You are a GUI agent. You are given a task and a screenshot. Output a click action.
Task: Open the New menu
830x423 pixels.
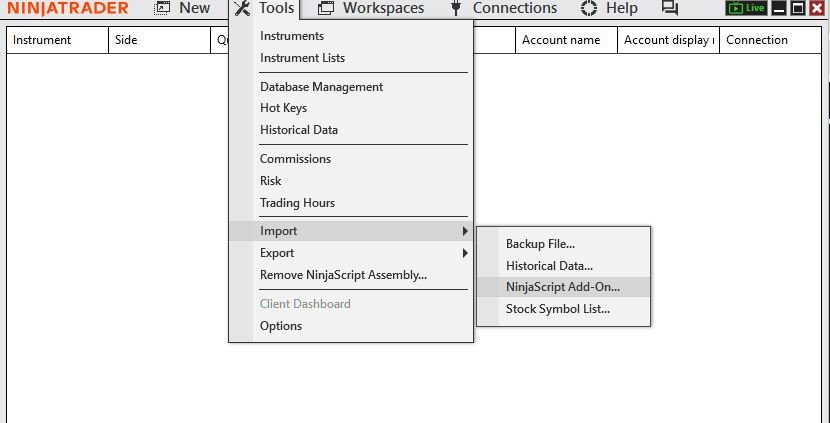[x=194, y=8]
